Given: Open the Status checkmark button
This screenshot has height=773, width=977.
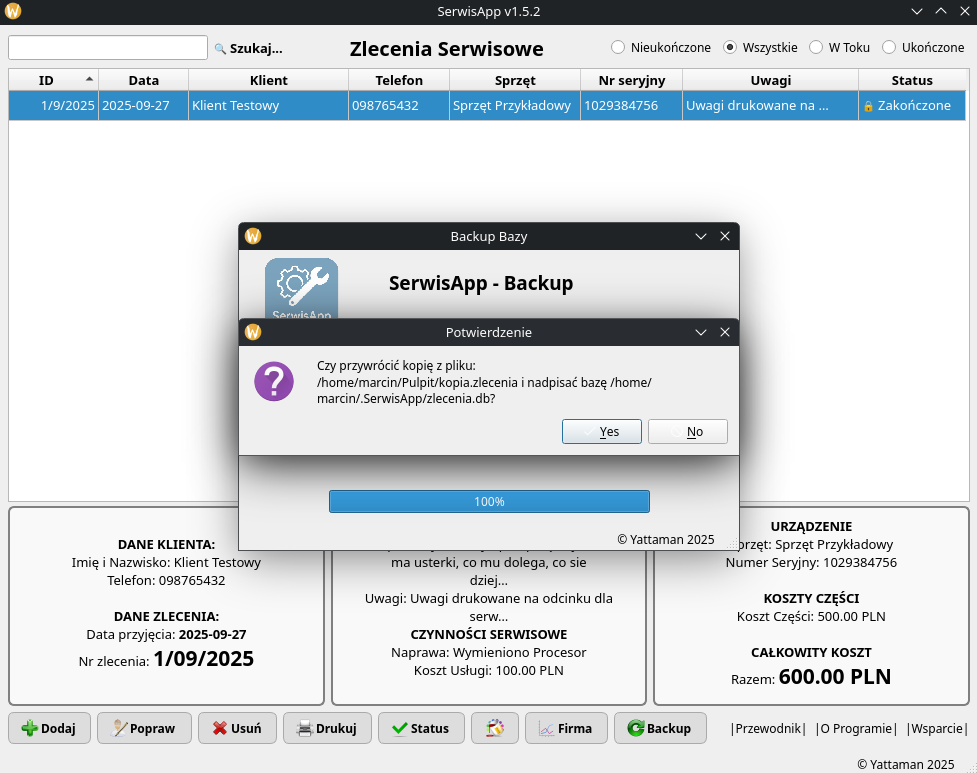Looking at the screenshot, I should [421, 728].
